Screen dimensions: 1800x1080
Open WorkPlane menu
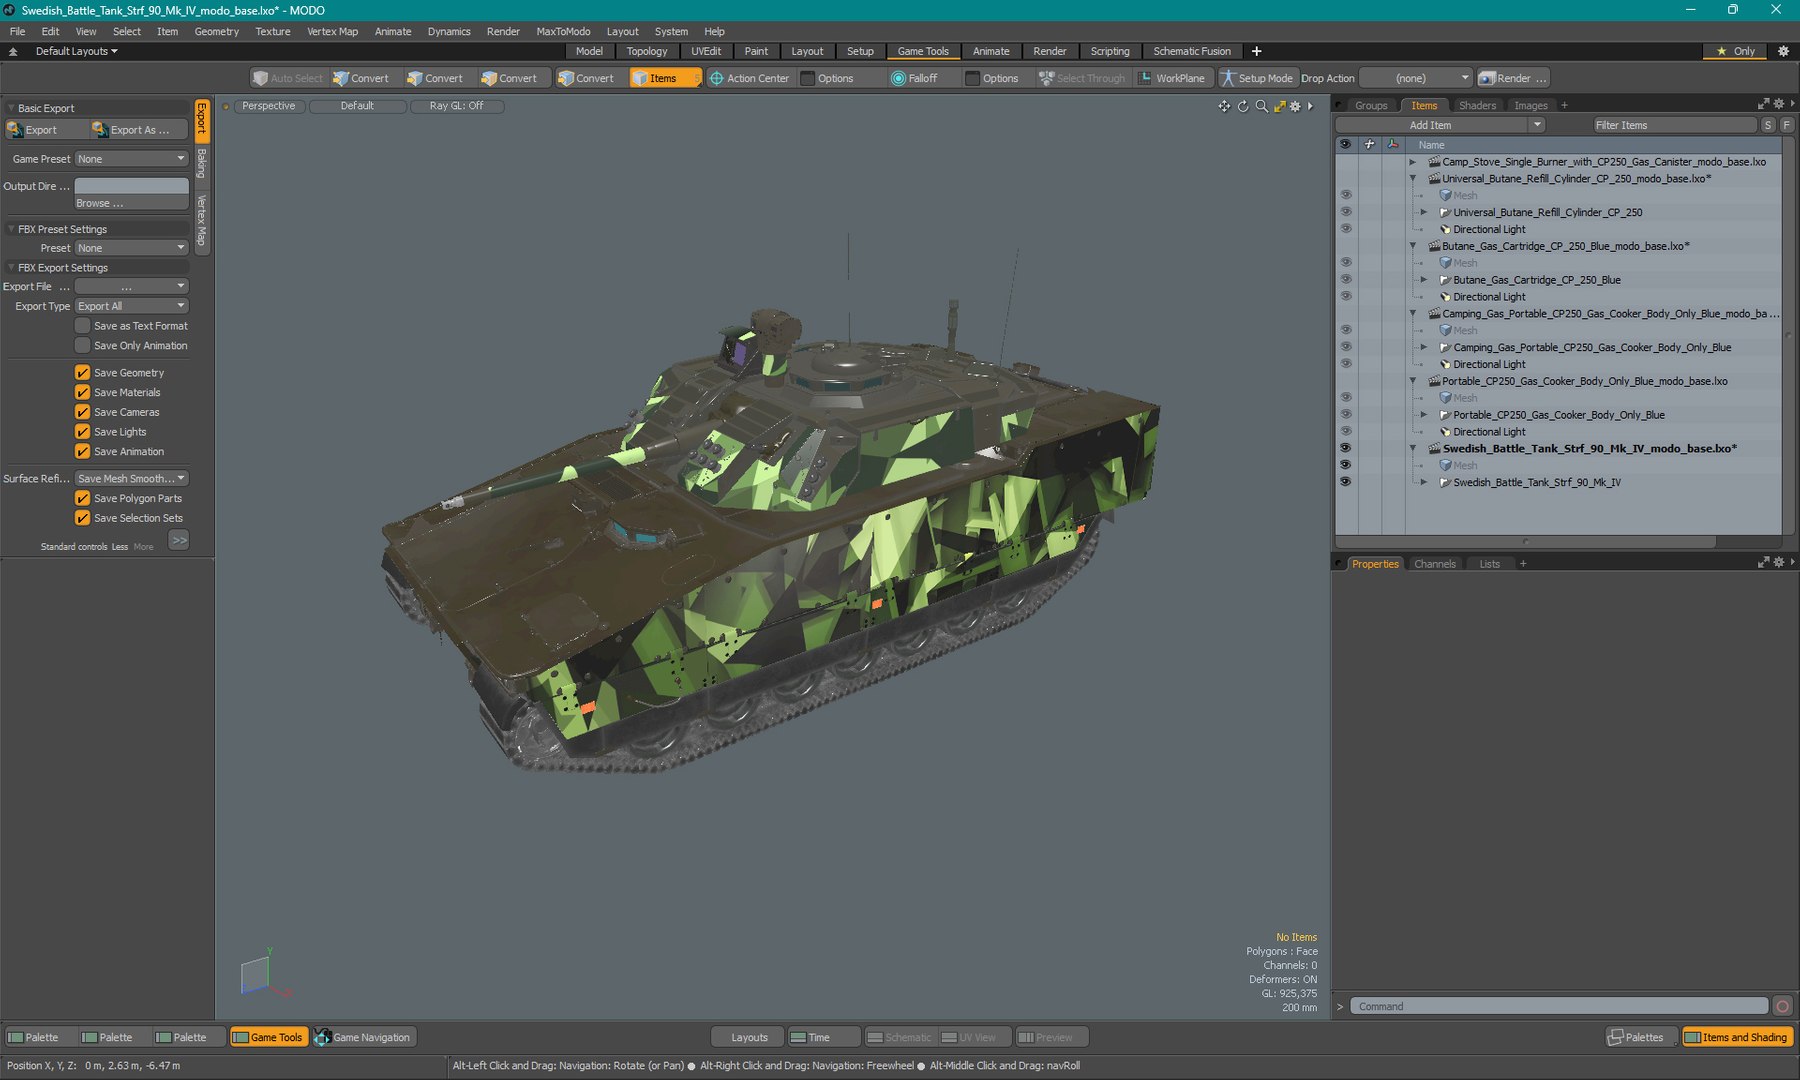pos(1173,78)
